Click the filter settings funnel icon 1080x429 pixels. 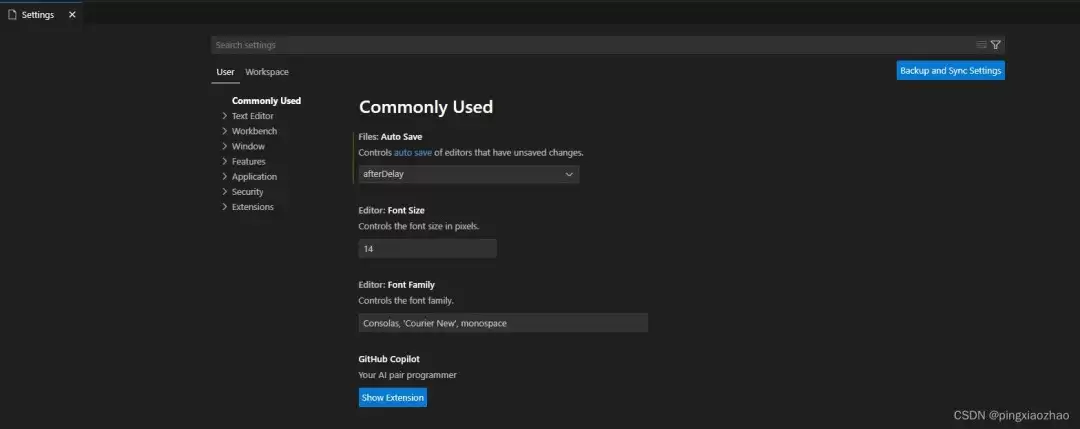995,45
